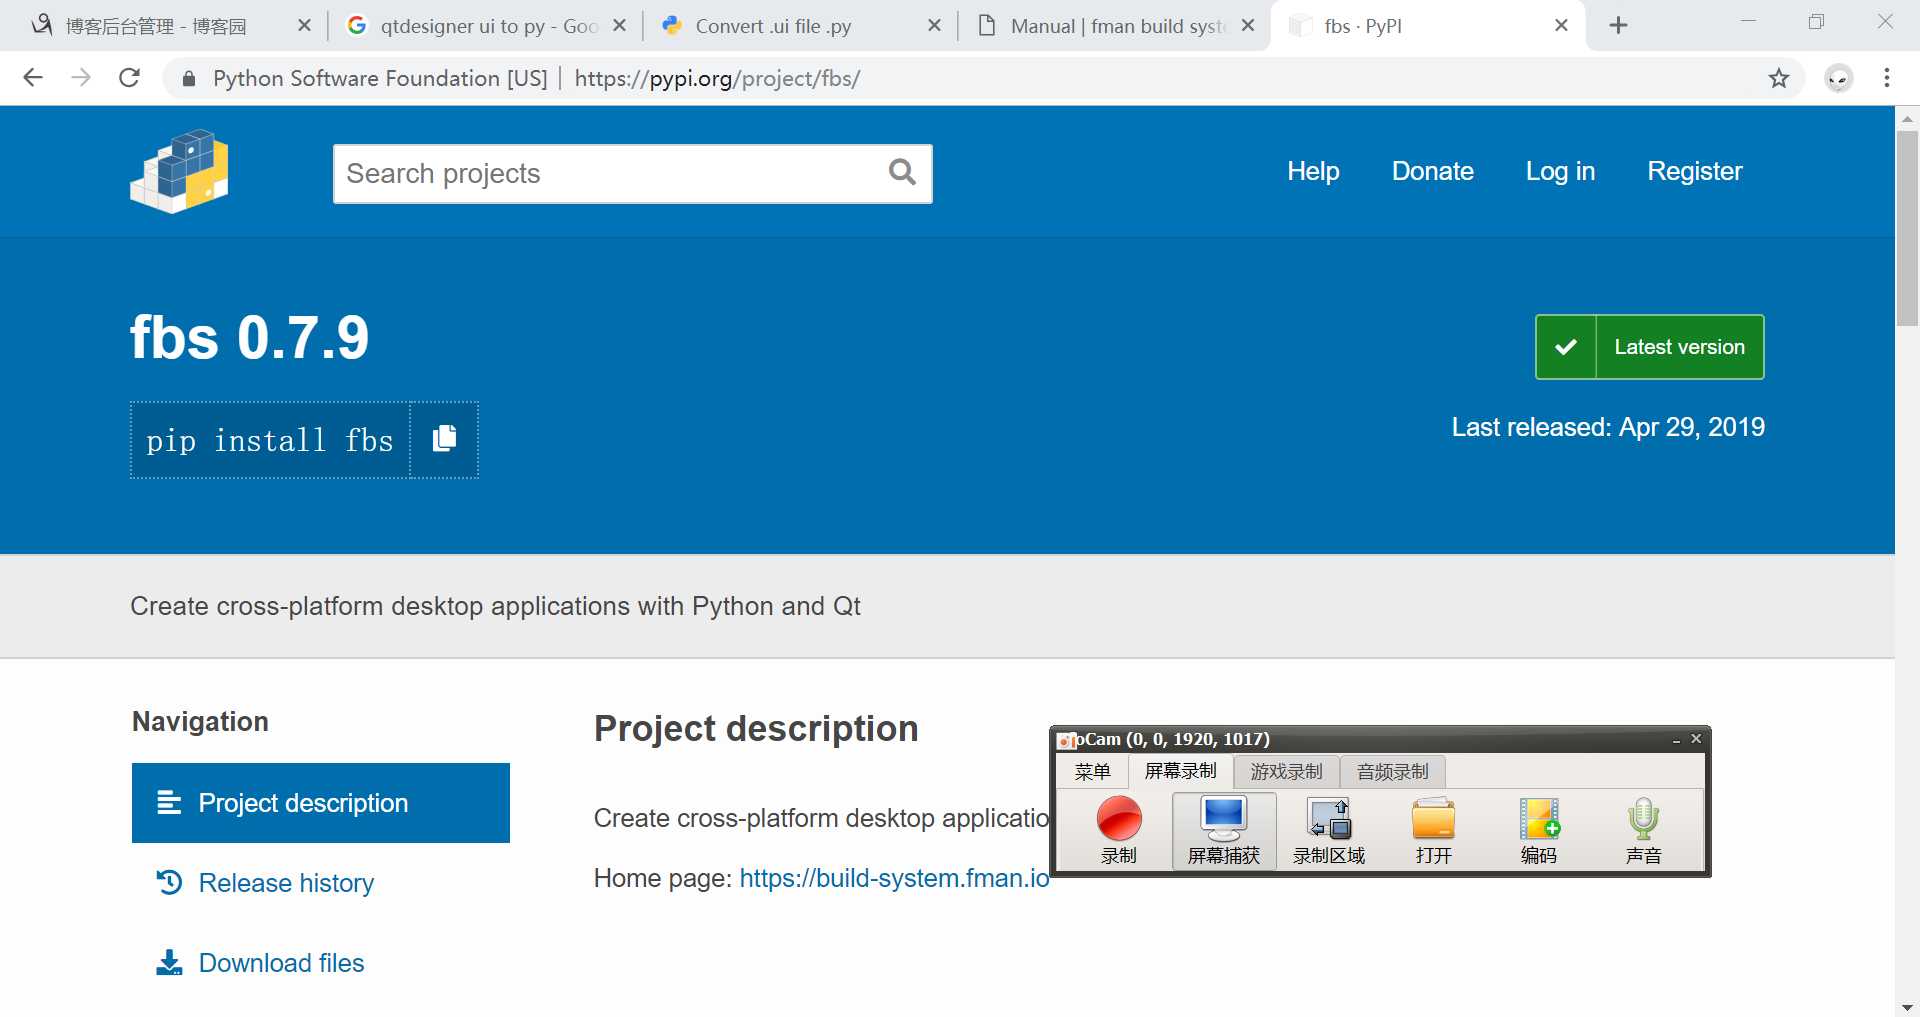The height and width of the screenshot is (1017, 1920).
Task: Minimize the oCam window
Action: [1676, 740]
